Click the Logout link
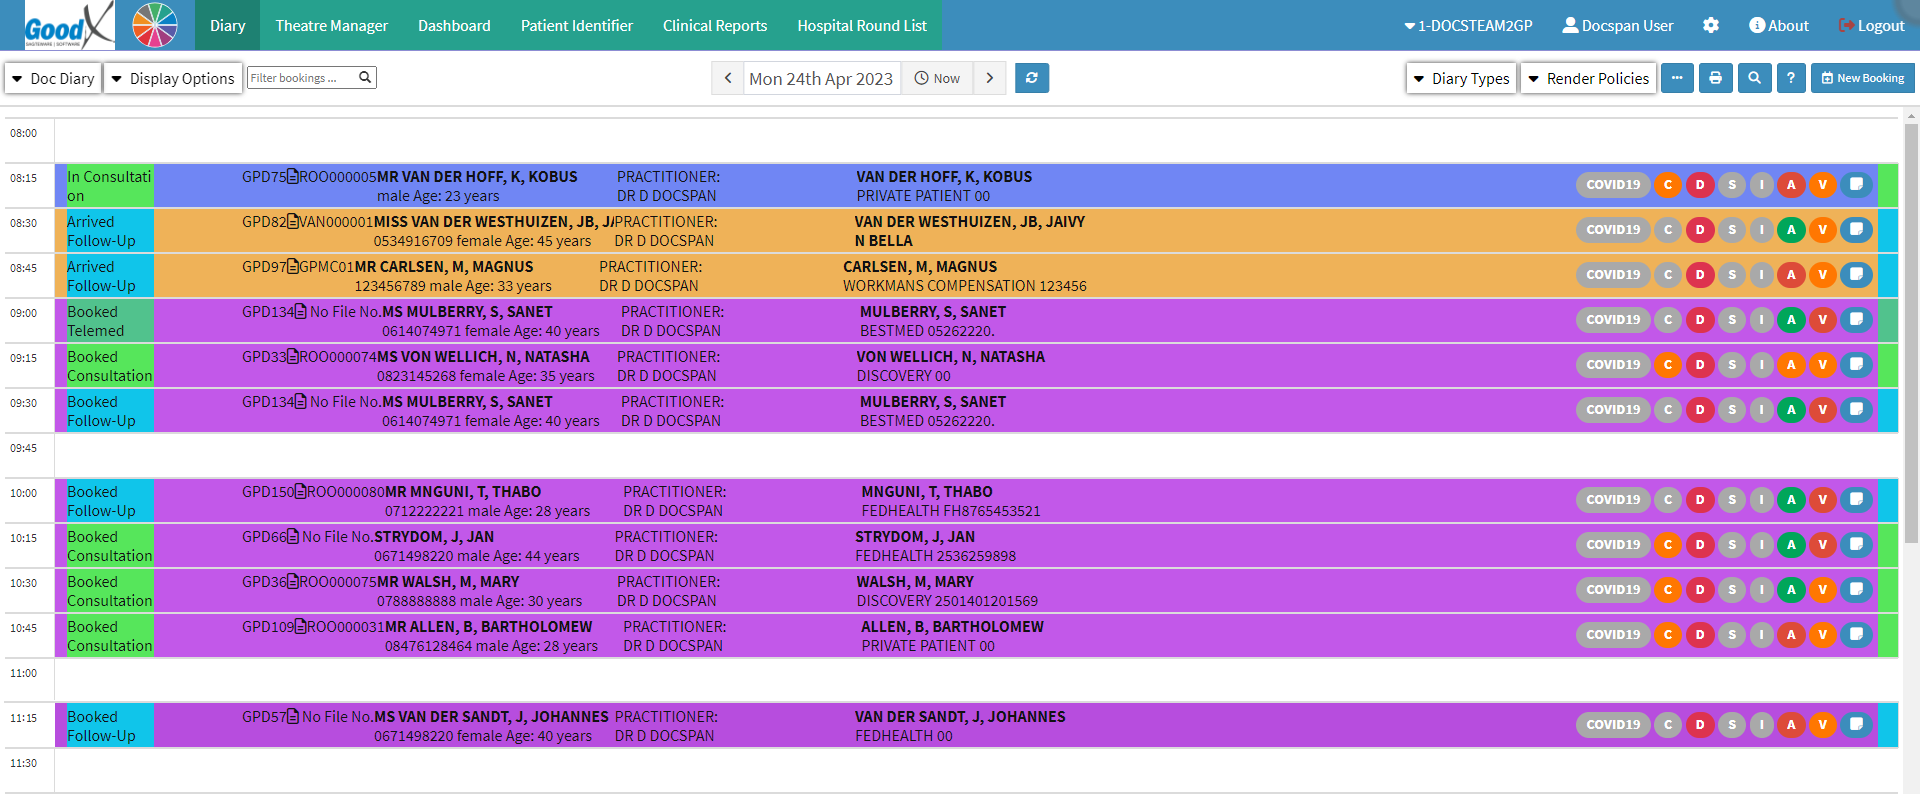Screen dimensions: 1920x794 [1871, 26]
